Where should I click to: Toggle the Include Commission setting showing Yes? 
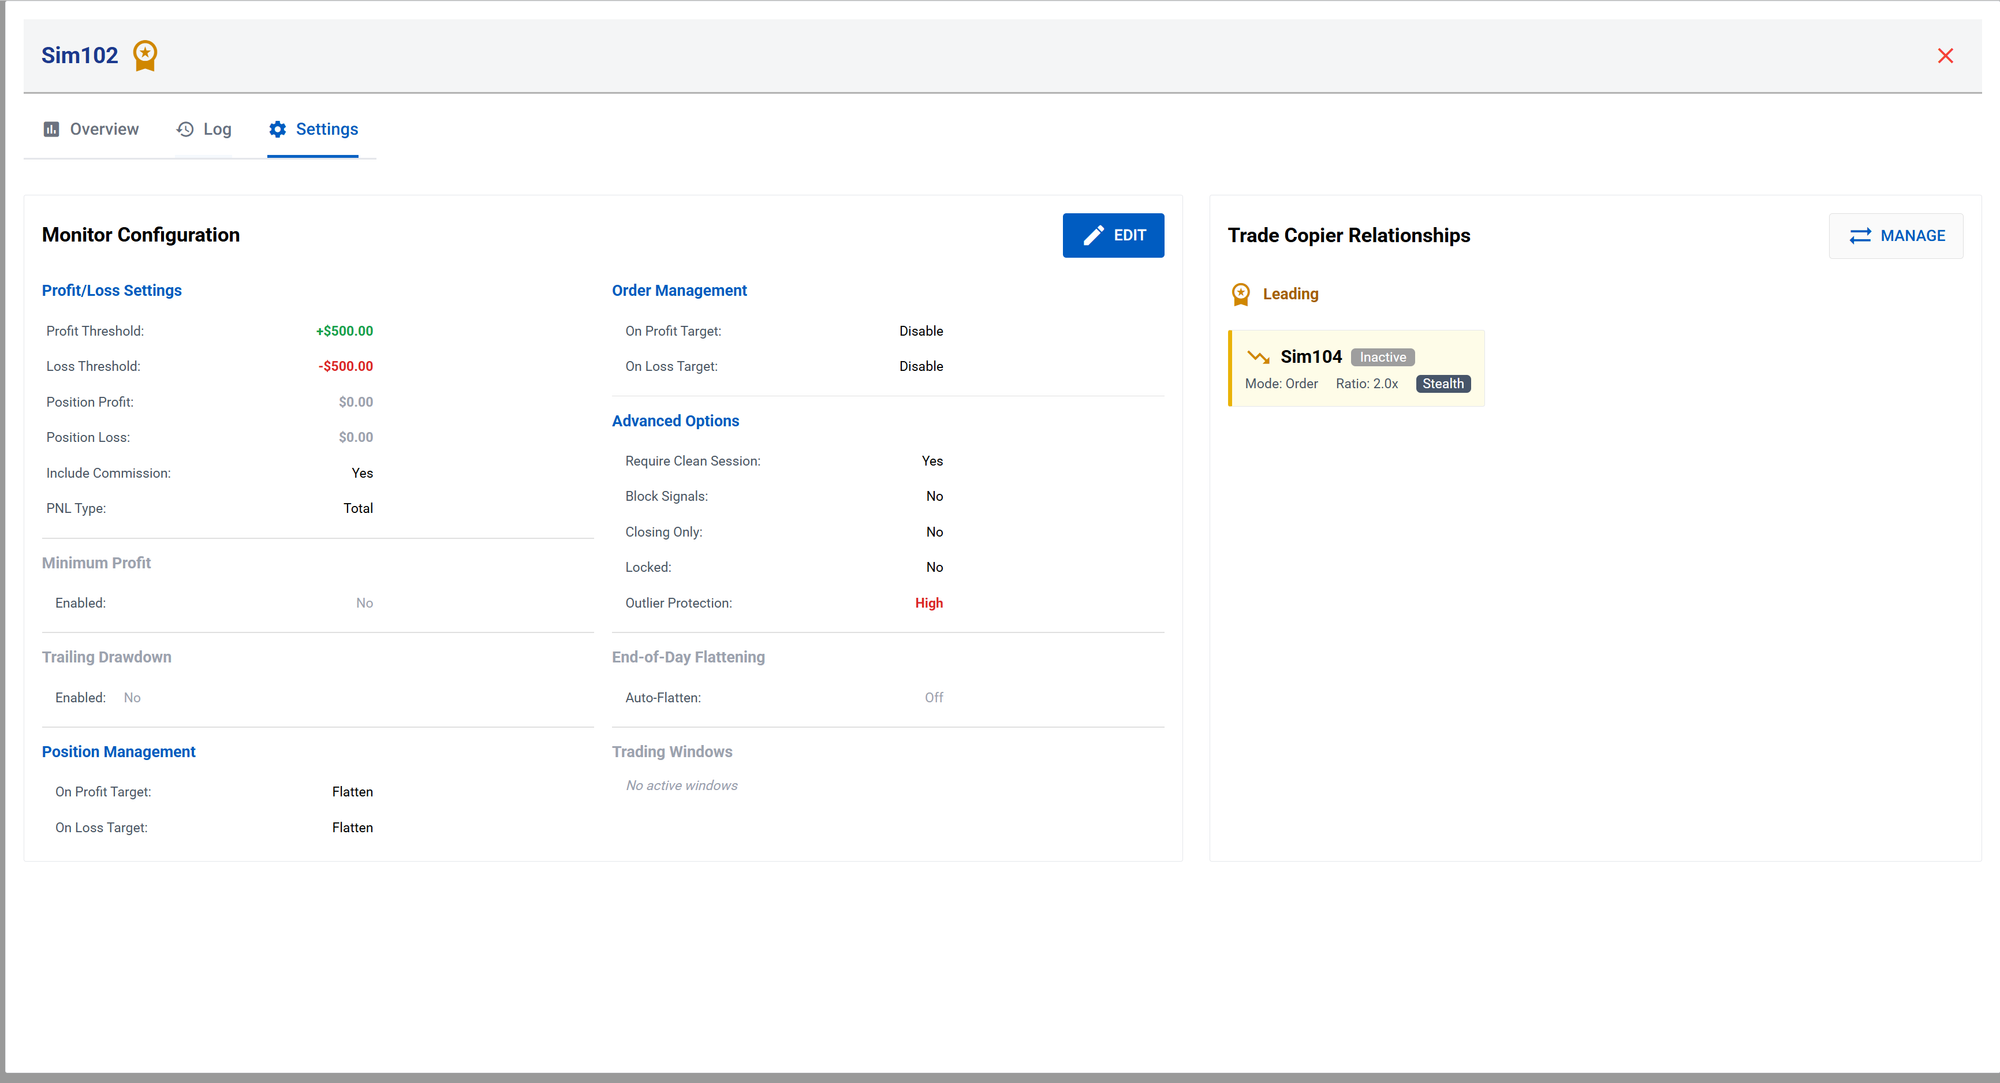(x=362, y=472)
